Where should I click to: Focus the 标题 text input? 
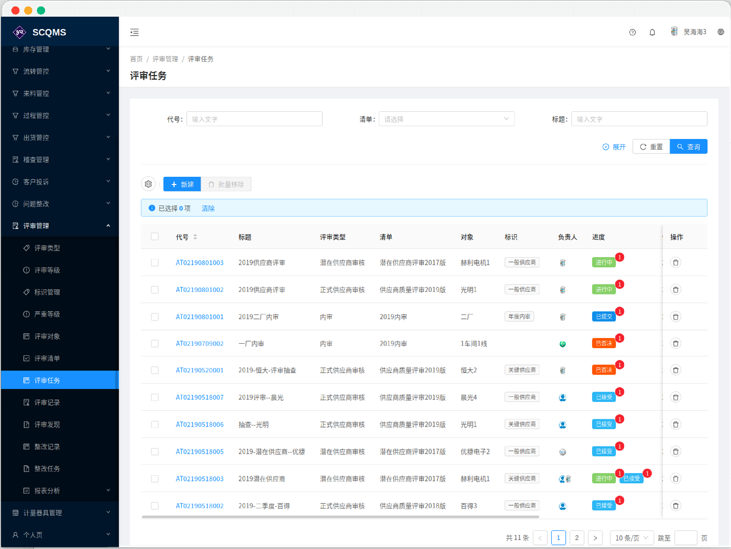[639, 119]
